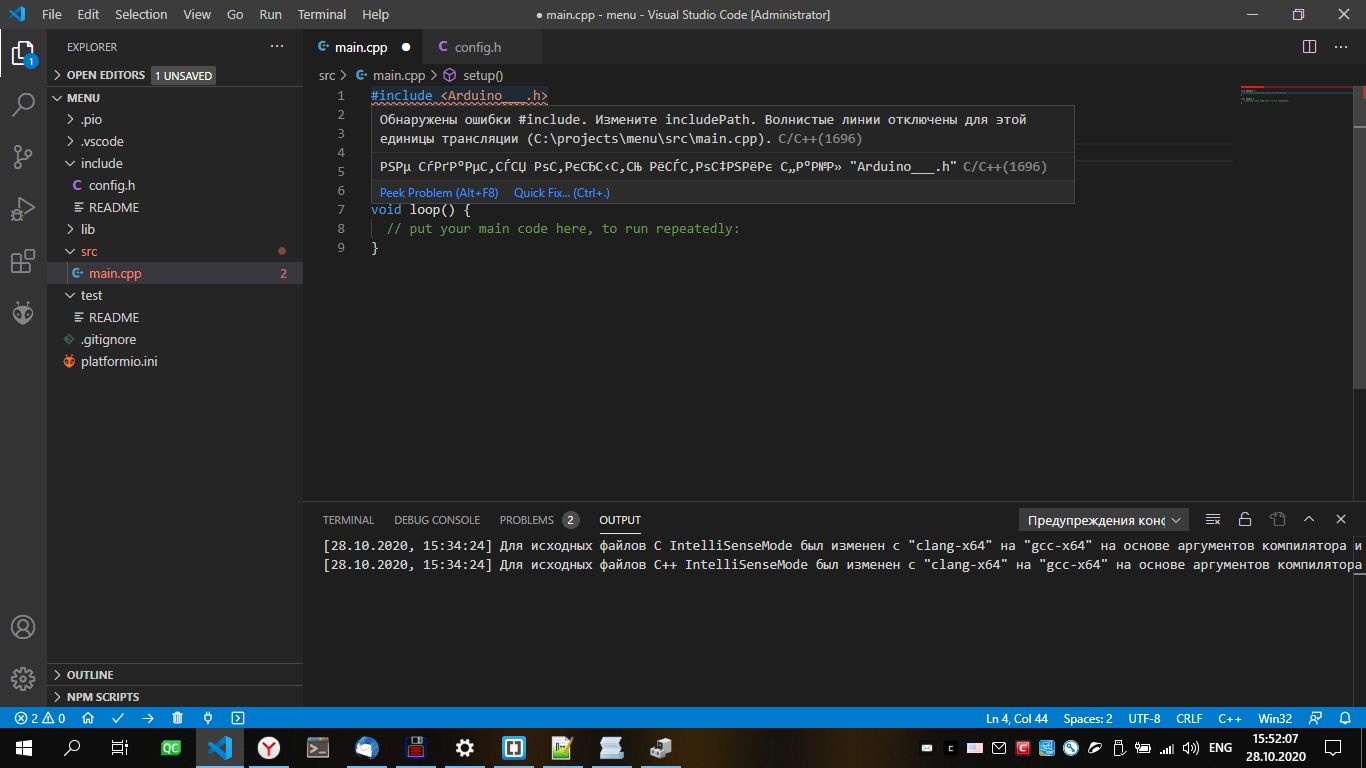Expand the lib folder
This screenshot has width=1366, height=768.
[175, 229]
